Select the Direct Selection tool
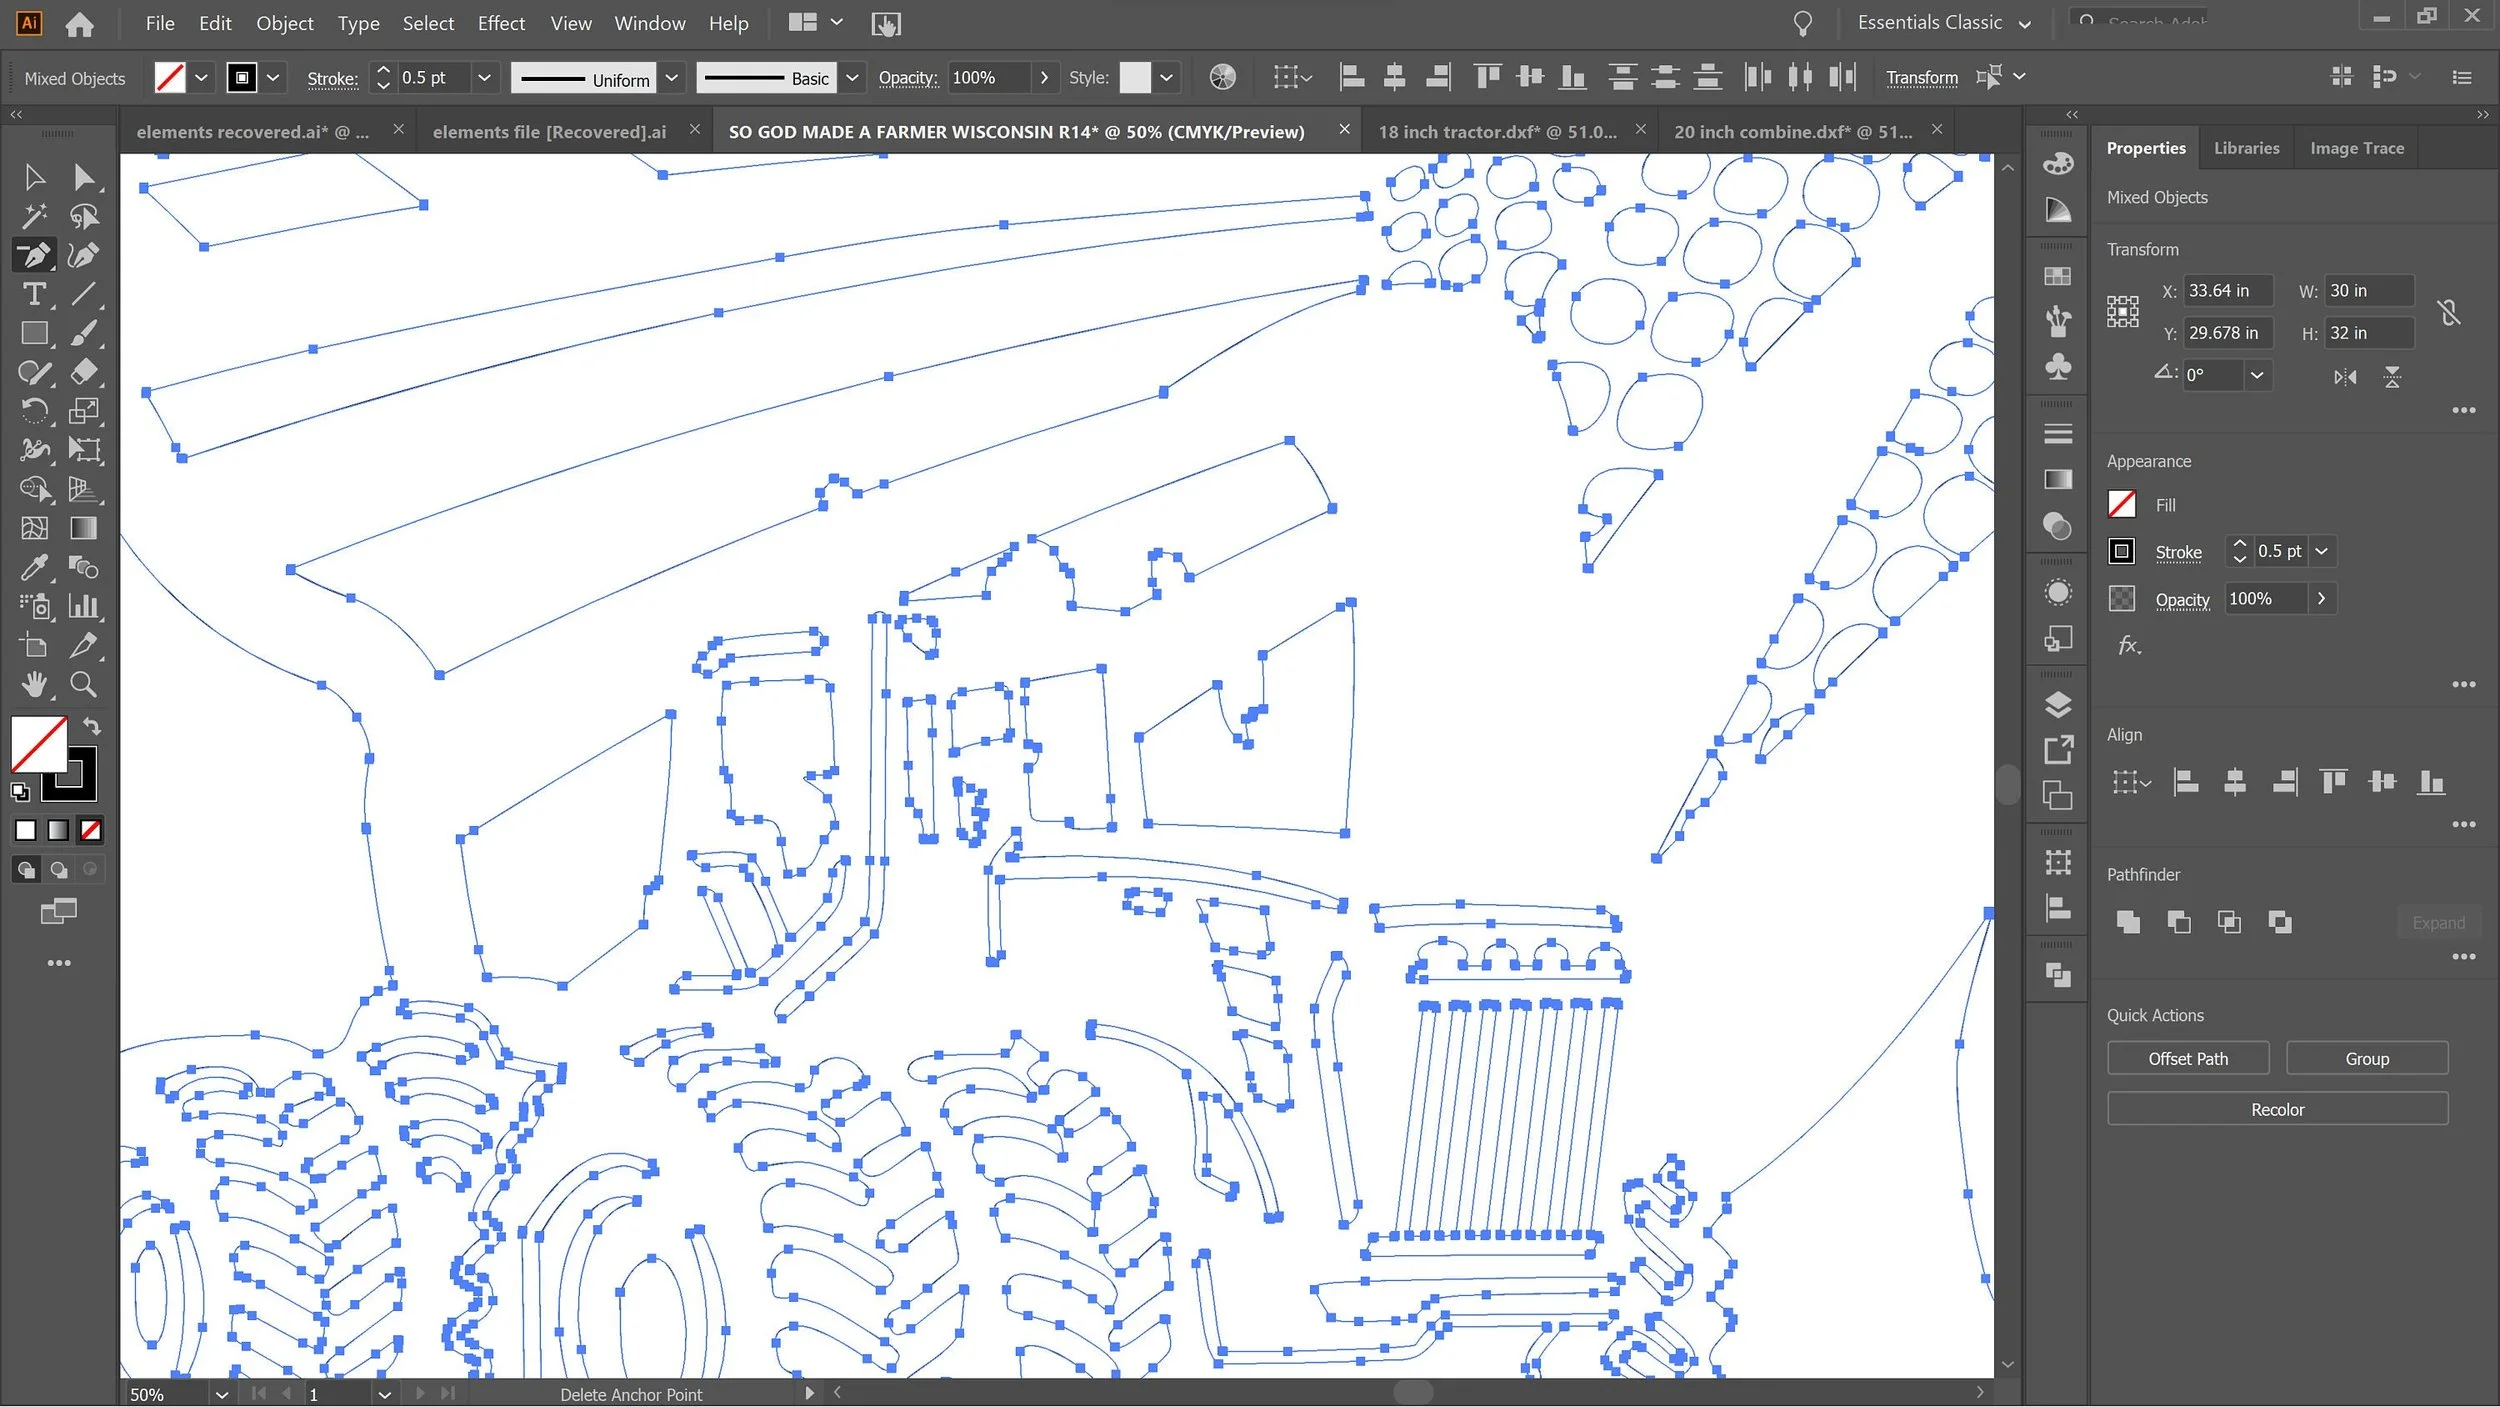 (83, 178)
